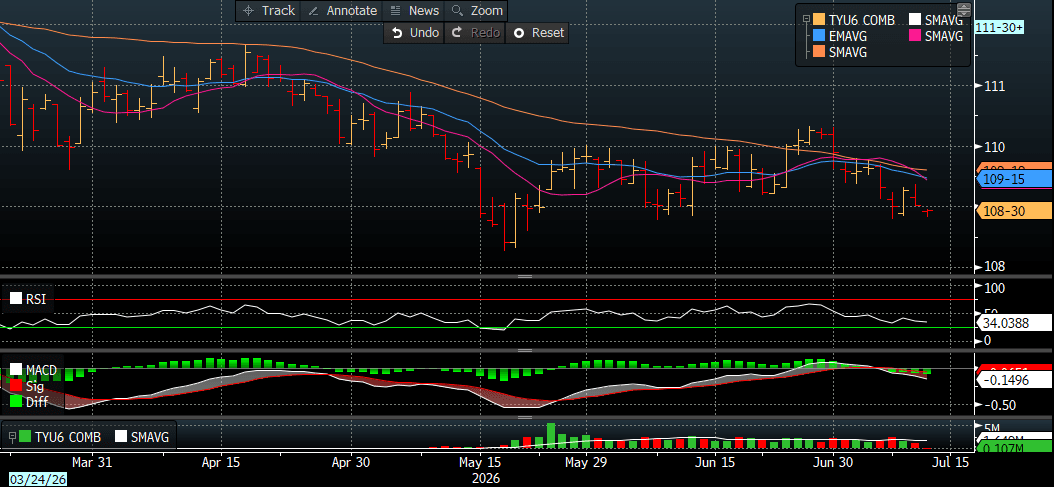This screenshot has width=1054, height=487.
Task: Click the white SMAVG legend swatch
Action: pos(915,20)
